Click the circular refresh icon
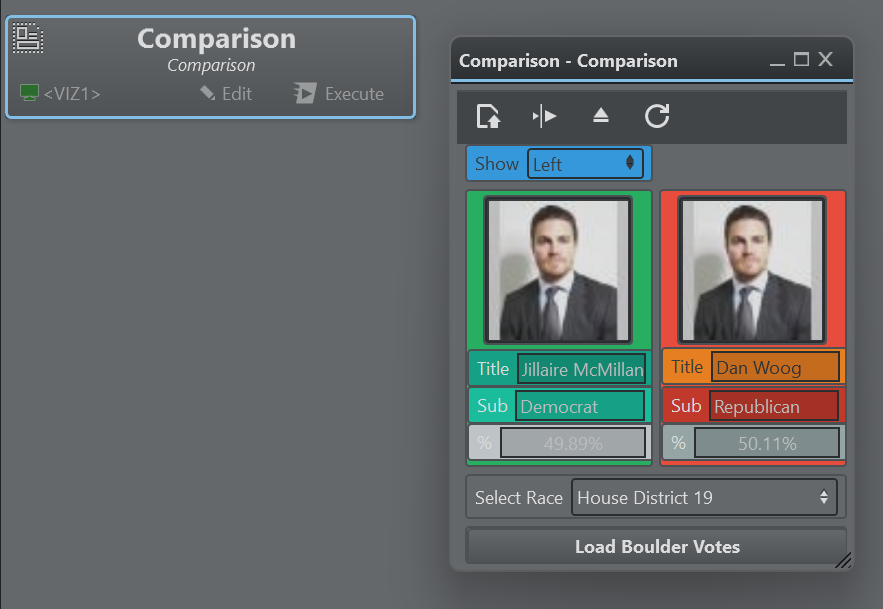Viewport: 883px width, 609px height. point(656,116)
